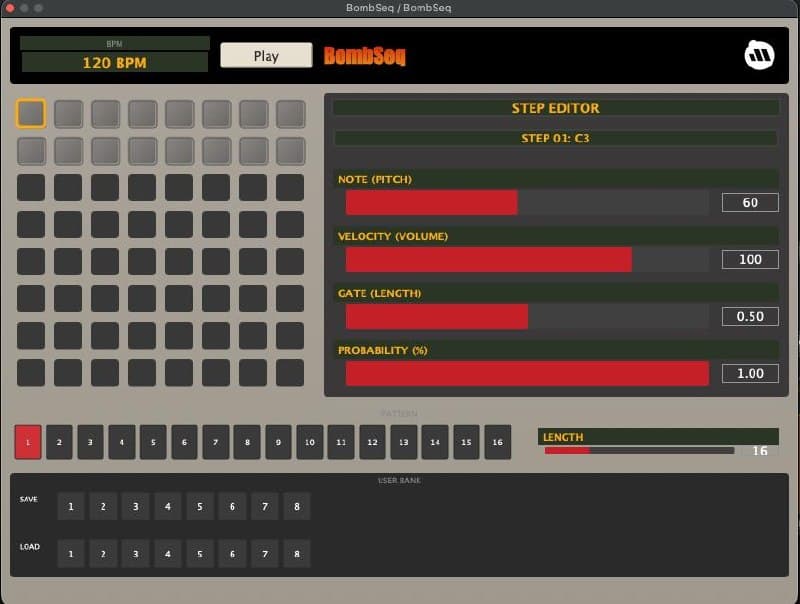Click the Probability value box showing 1.00
The image size is (800, 604).
(749, 373)
